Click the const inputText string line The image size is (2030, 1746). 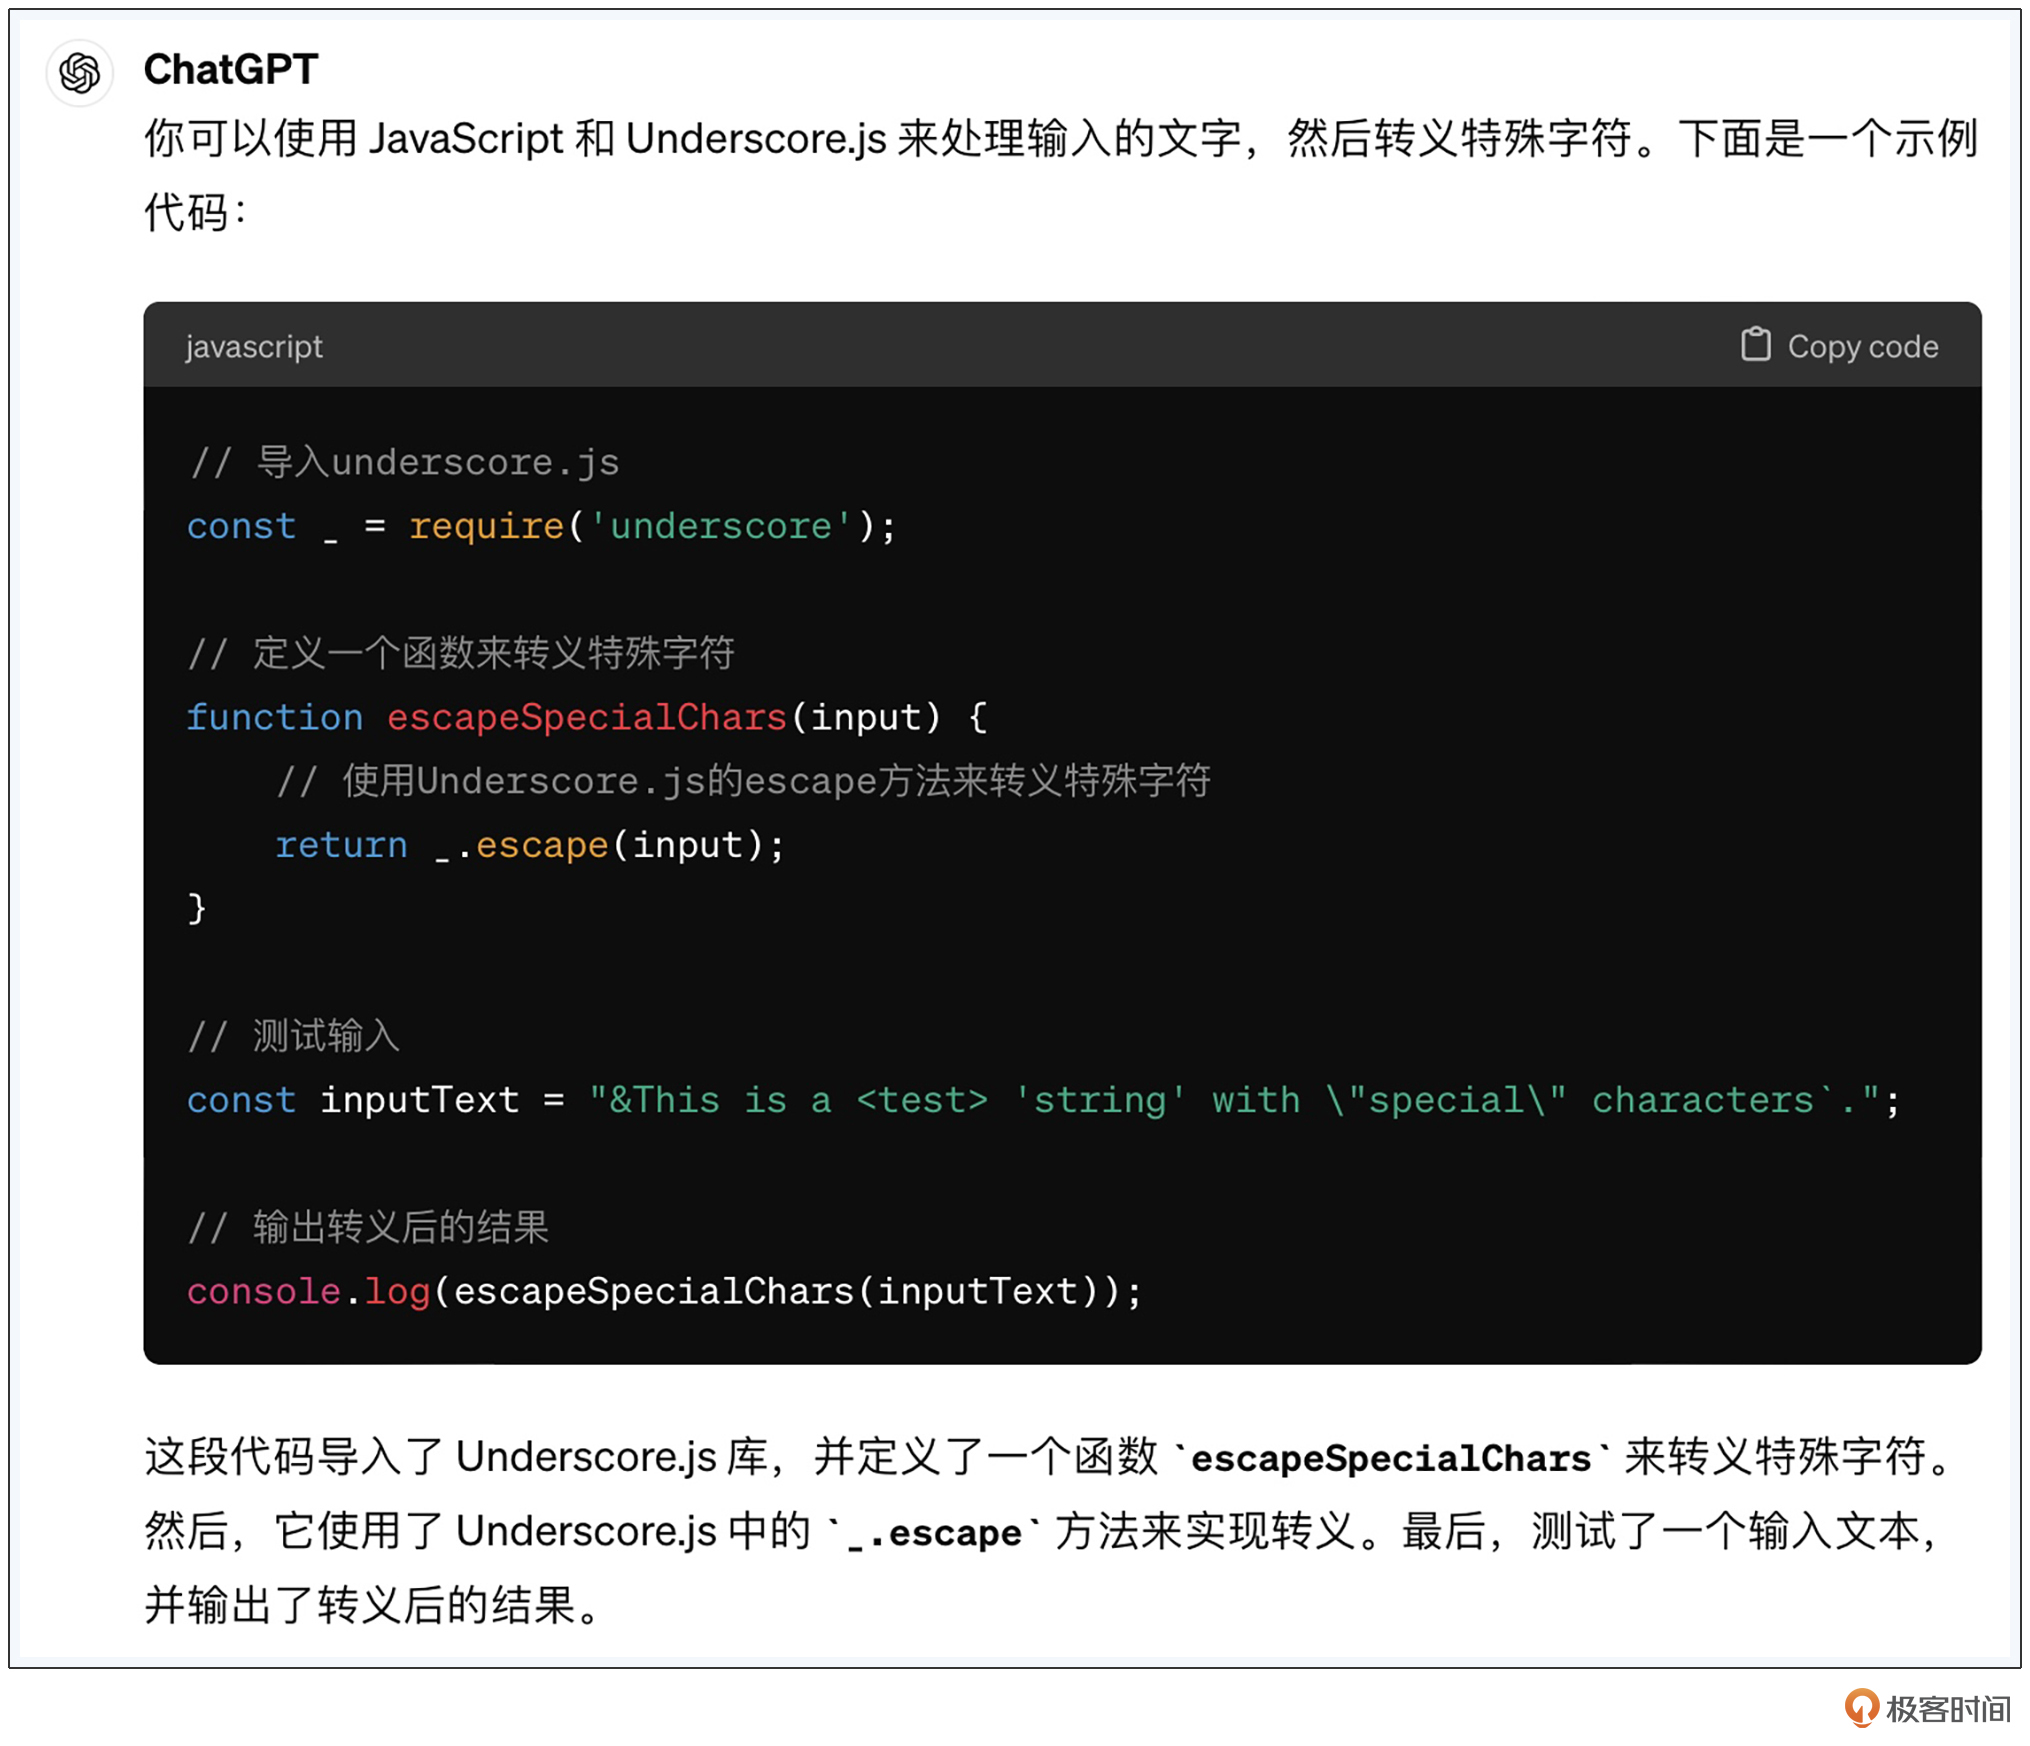tap(1043, 1100)
